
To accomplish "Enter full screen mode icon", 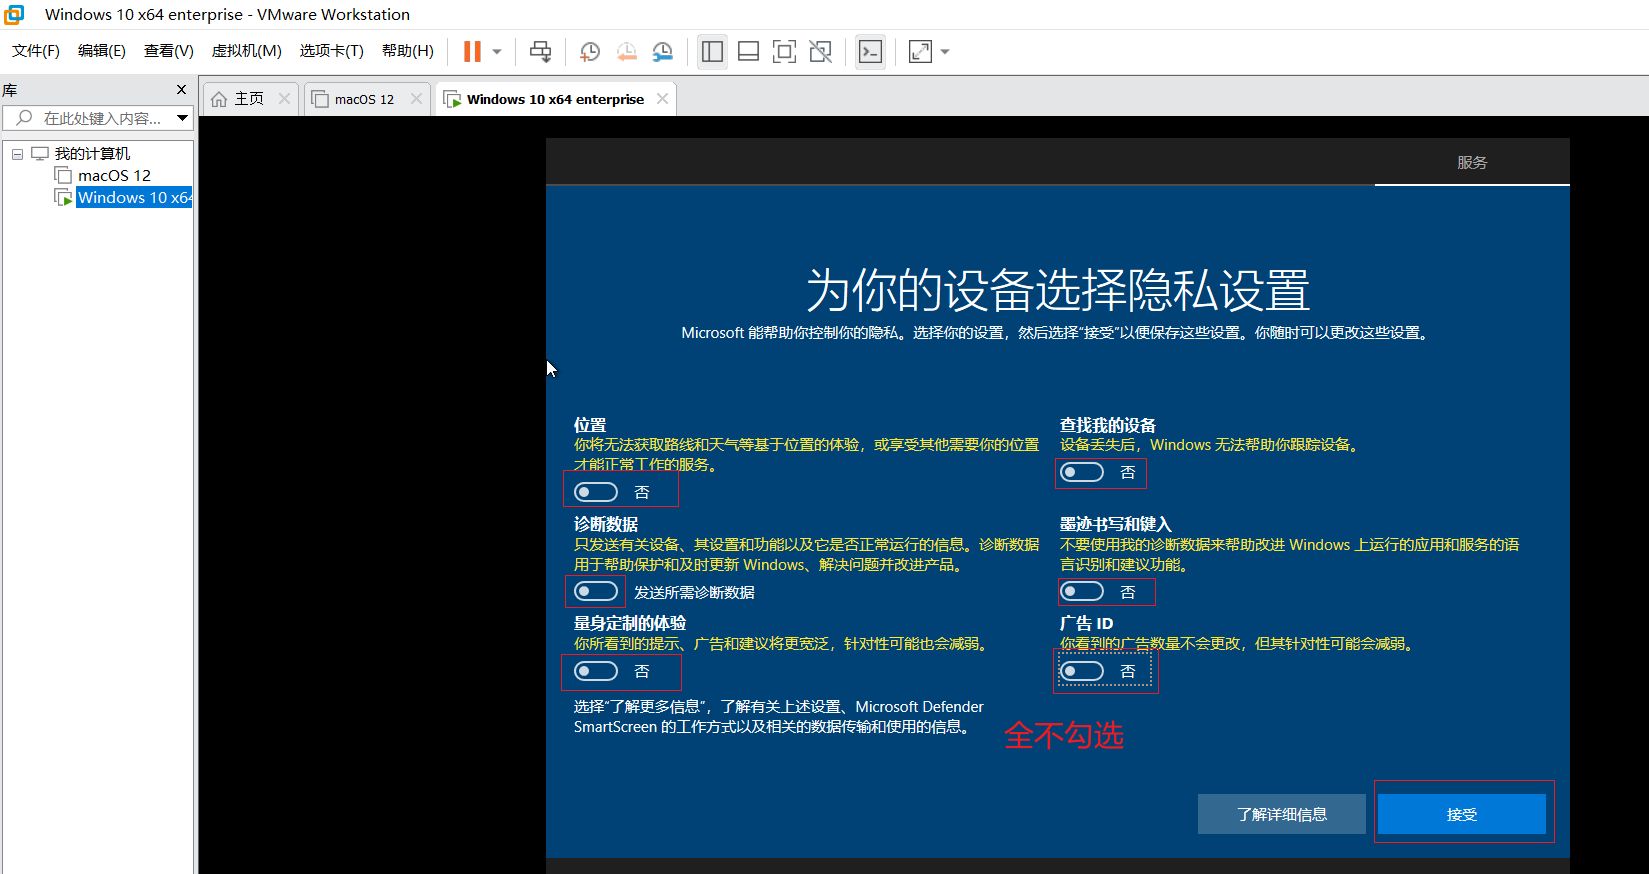I will [784, 51].
